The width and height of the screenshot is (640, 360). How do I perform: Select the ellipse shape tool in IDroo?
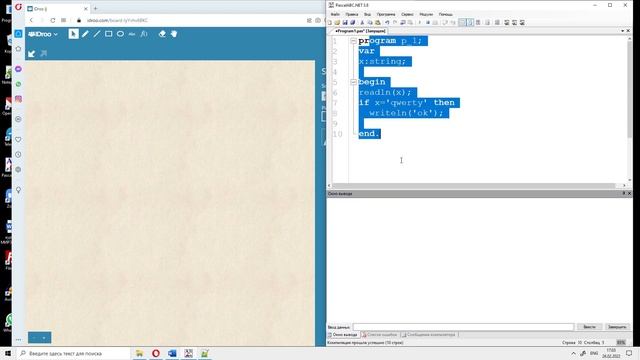tap(120, 34)
